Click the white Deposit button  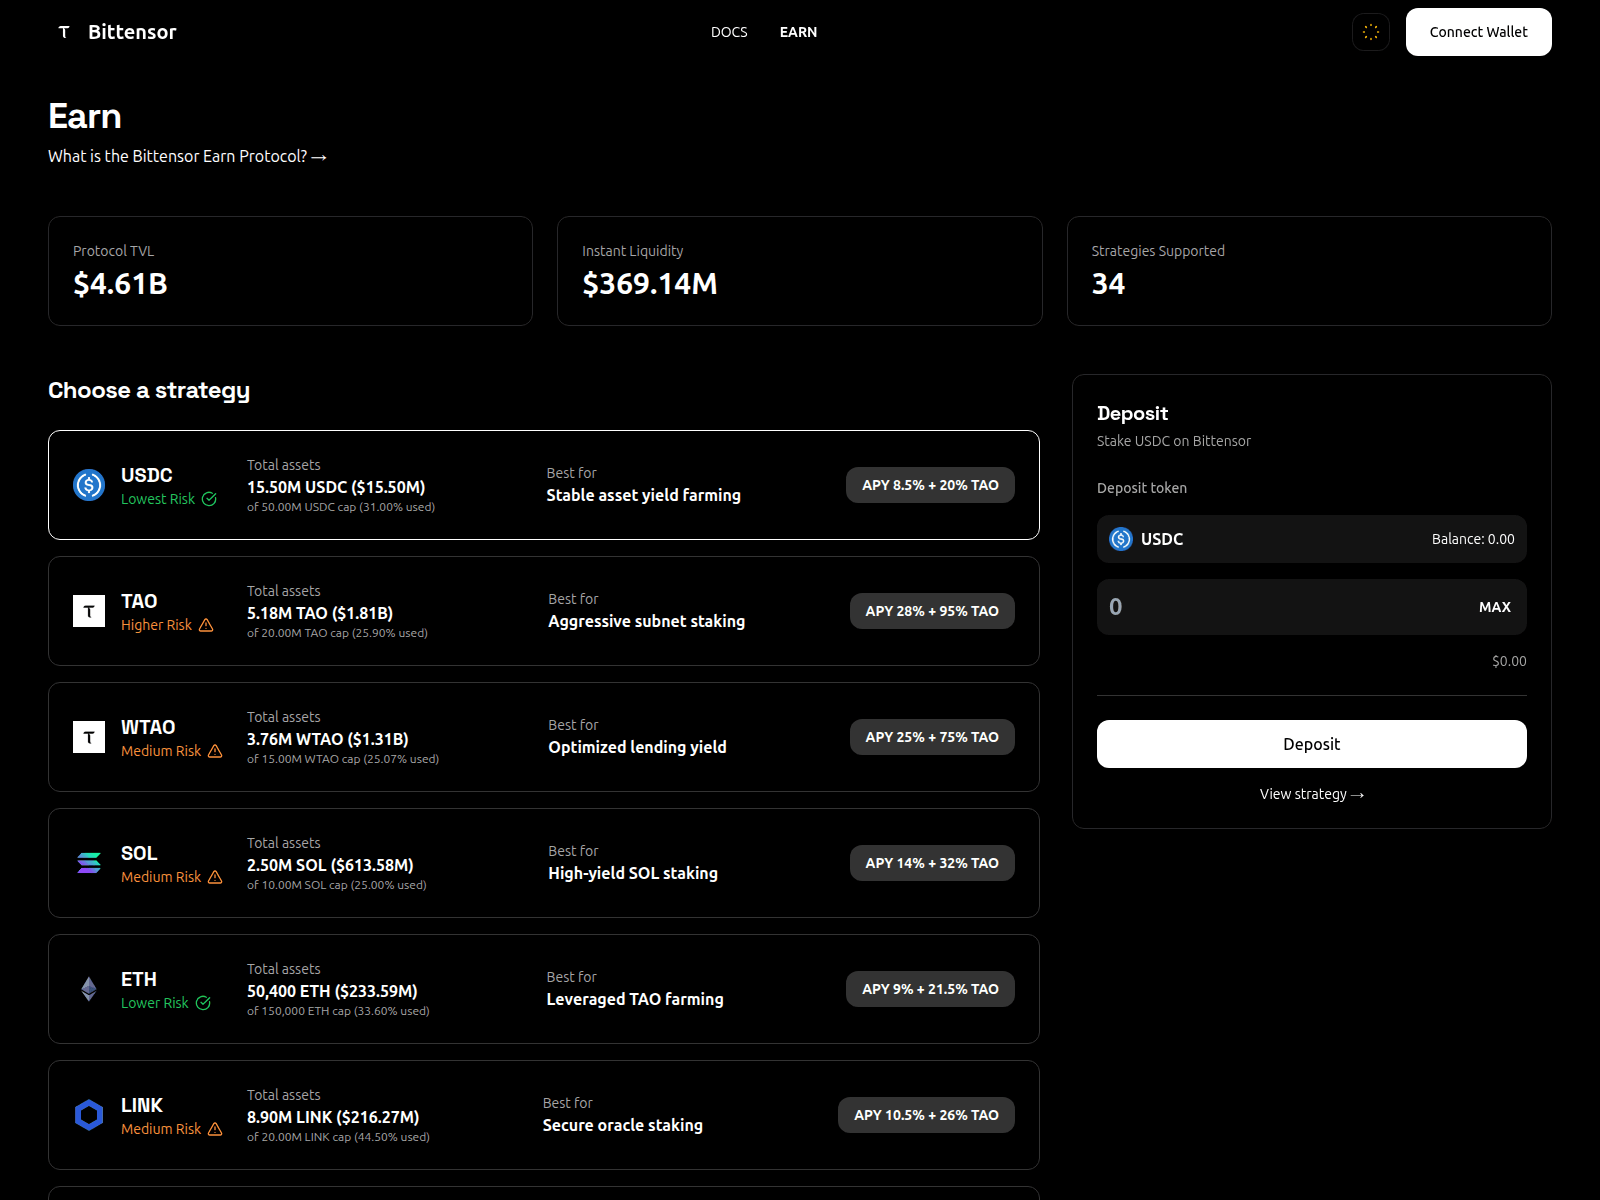(1311, 744)
